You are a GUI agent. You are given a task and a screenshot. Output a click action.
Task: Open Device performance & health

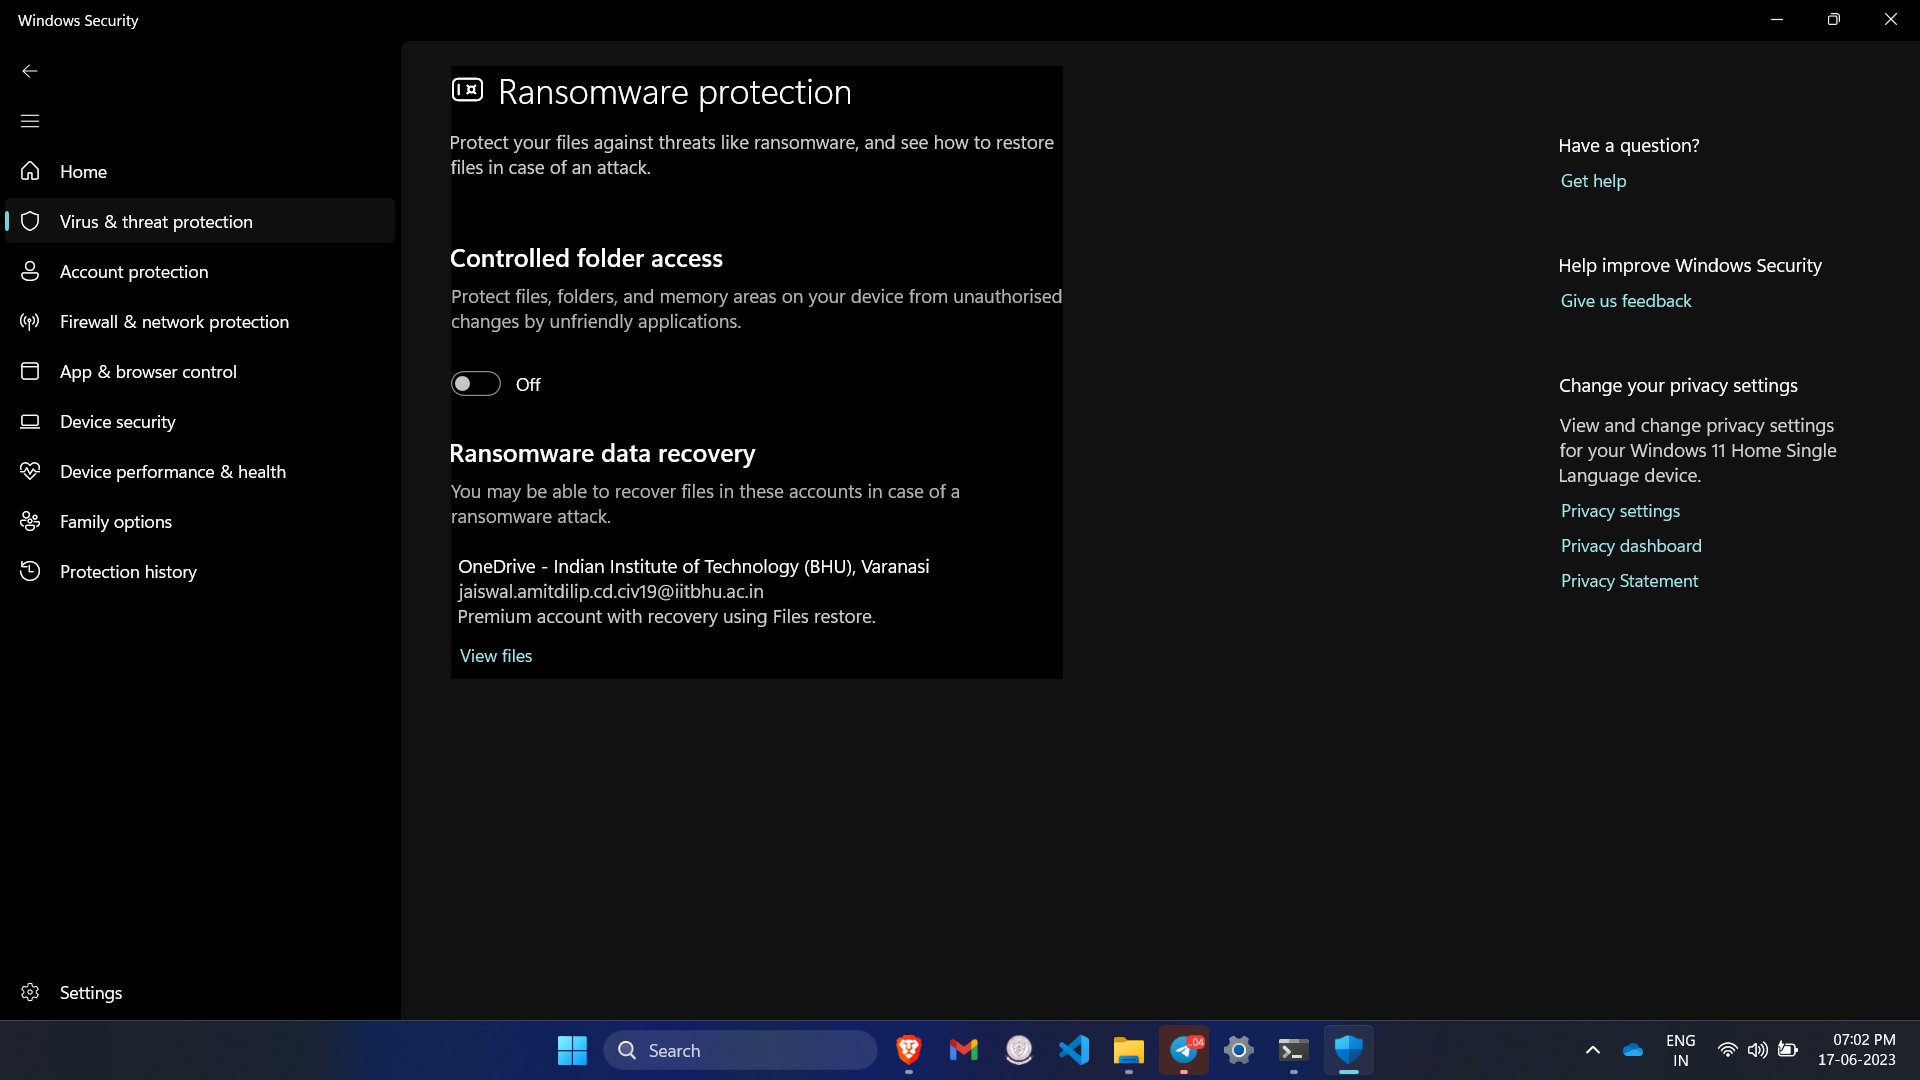[172, 472]
